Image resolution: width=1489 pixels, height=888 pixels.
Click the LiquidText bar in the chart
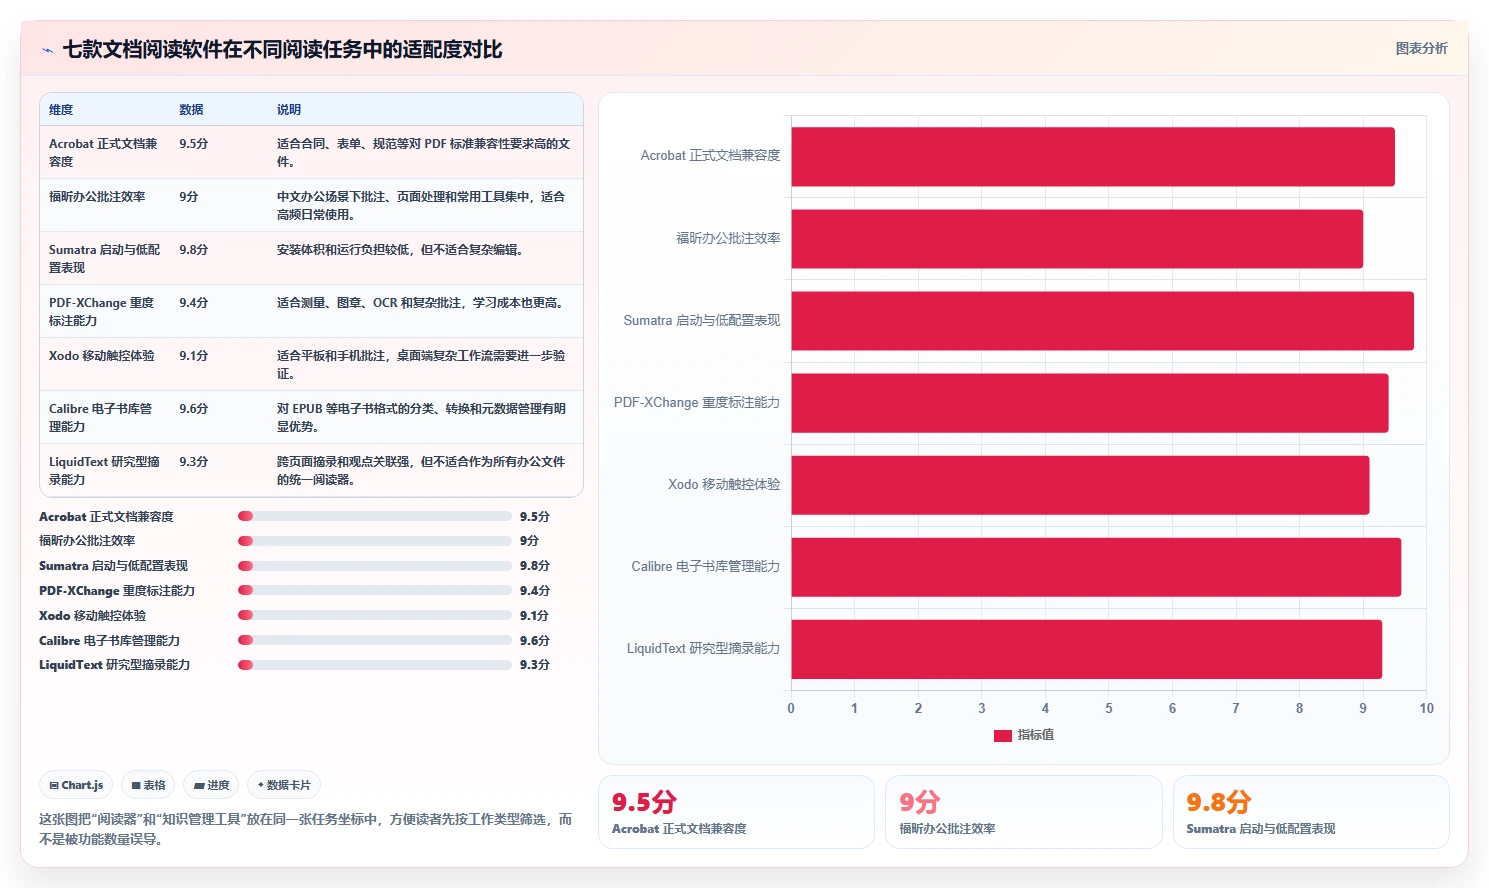[x=1086, y=649]
